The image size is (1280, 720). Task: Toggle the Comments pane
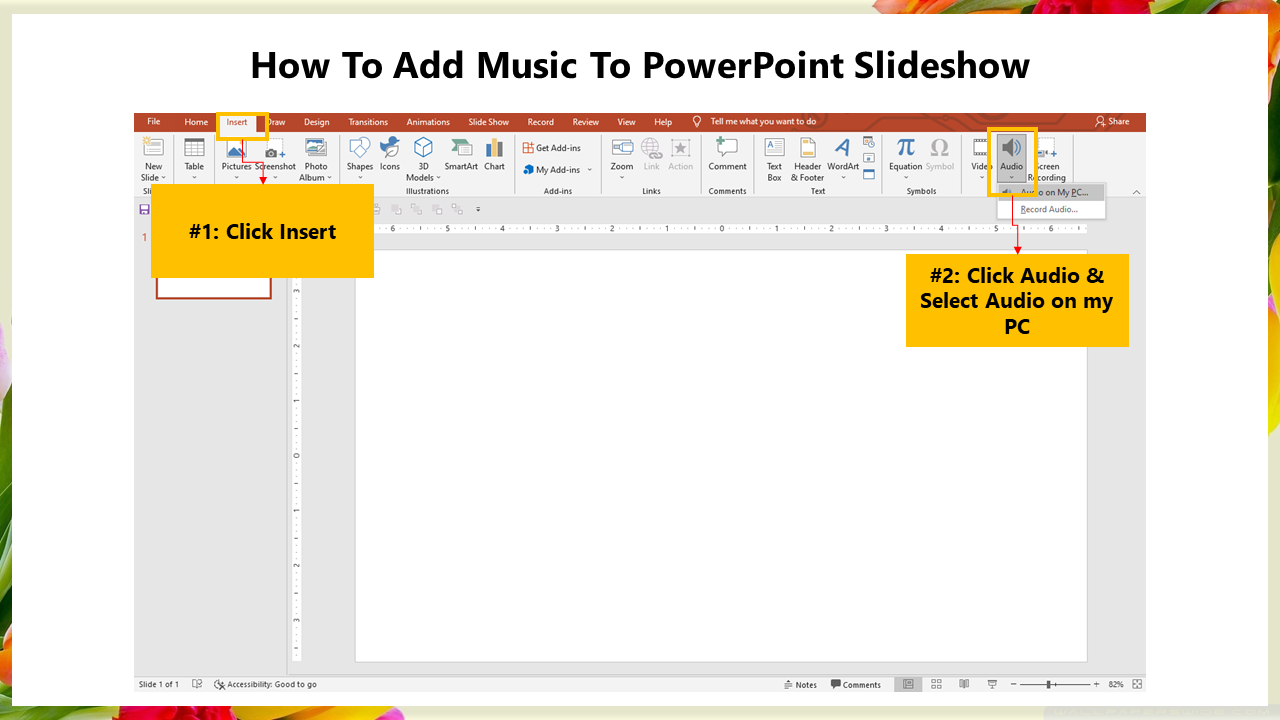(x=855, y=685)
